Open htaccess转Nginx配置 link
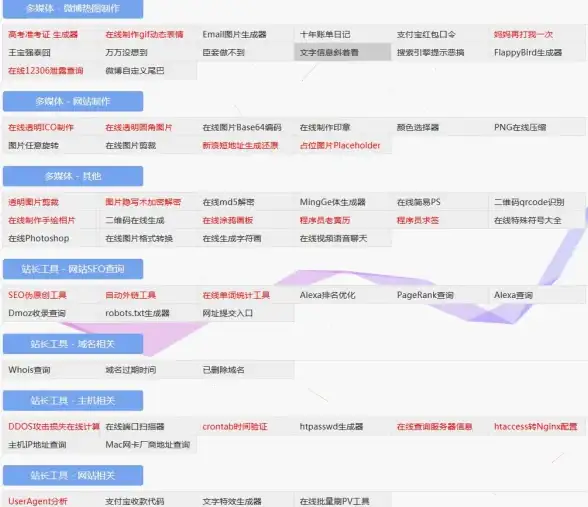This screenshot has width=588, height=507. 536,427
